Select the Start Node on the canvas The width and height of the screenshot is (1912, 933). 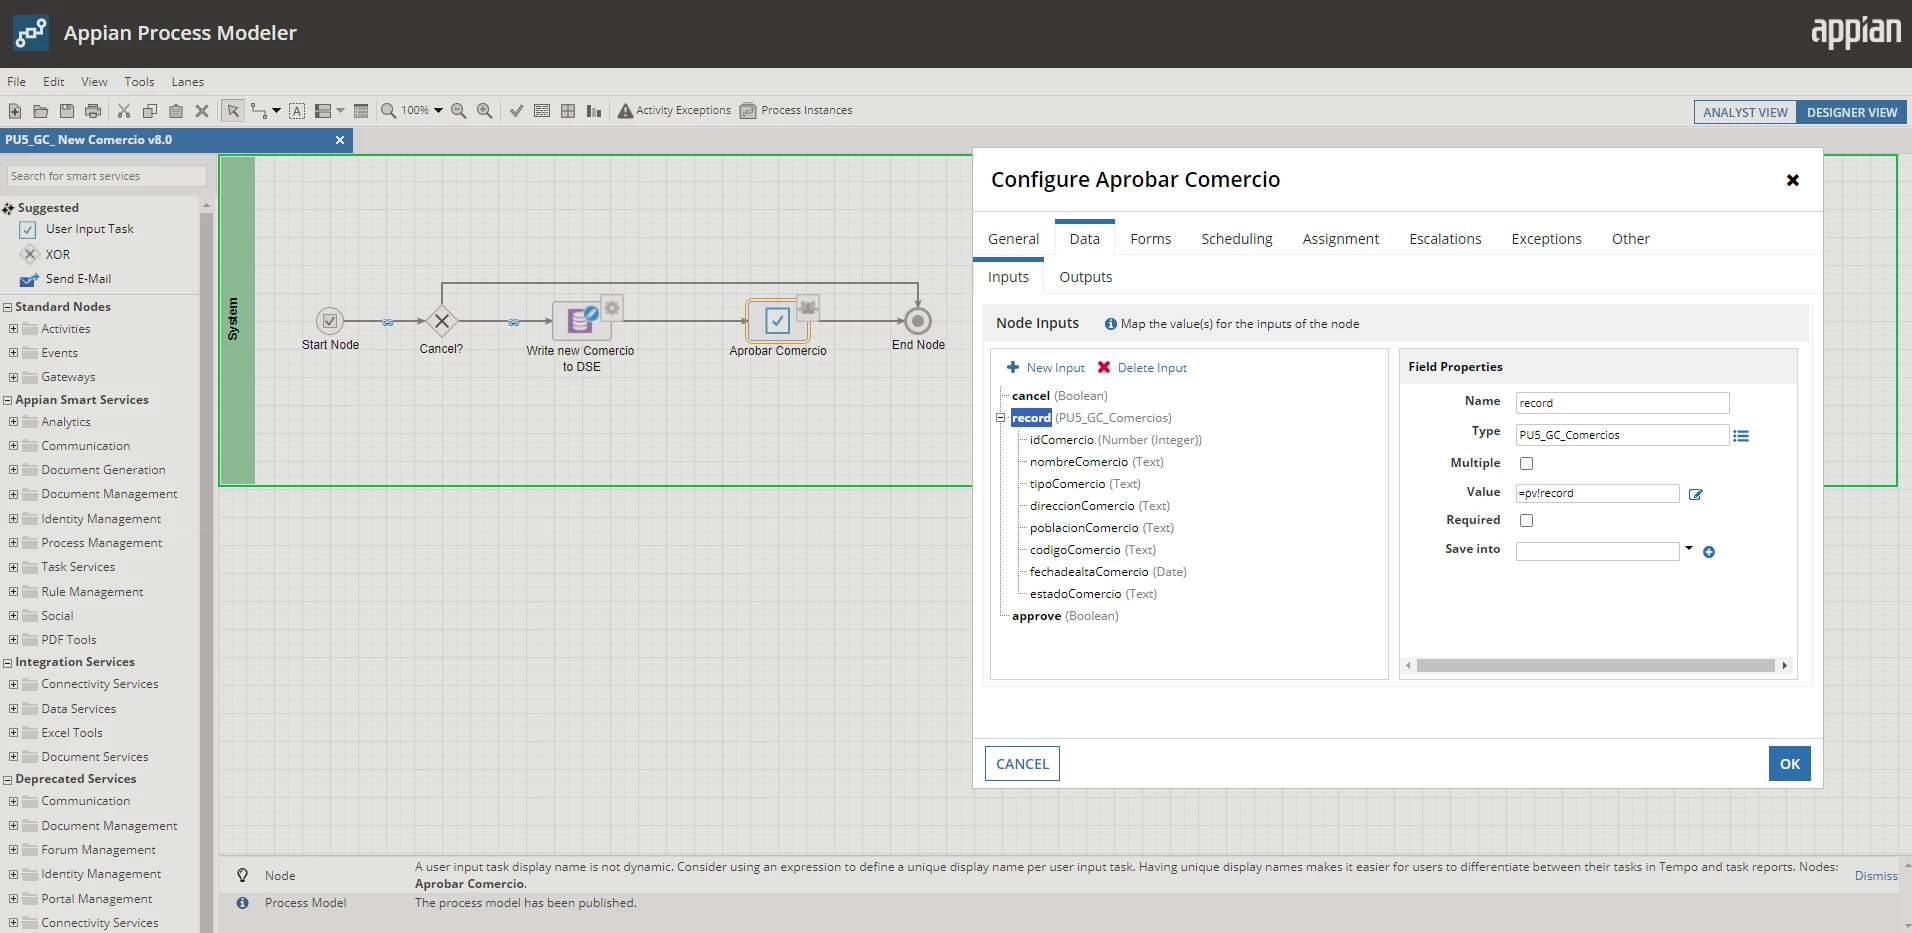pyautogui.click(x=330, y=321)
